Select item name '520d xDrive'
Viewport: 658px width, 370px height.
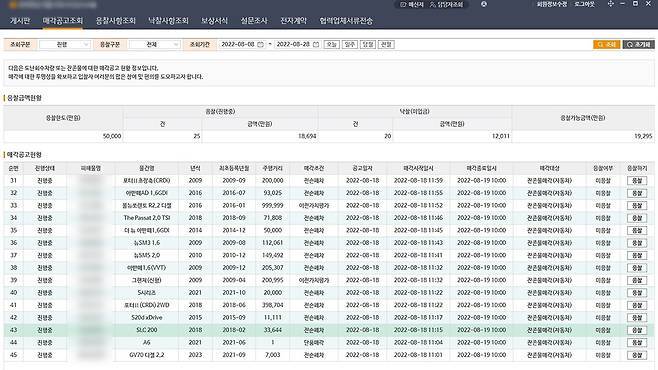(146, 318)
